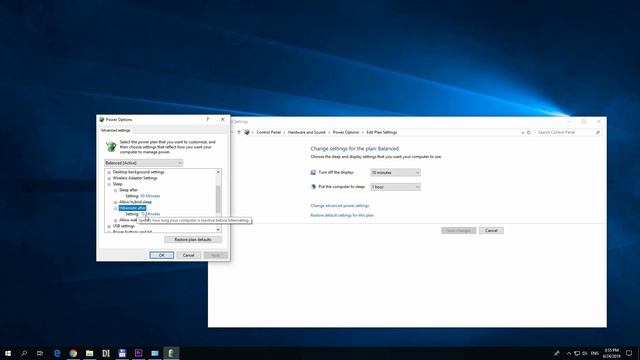This screenshot has width=640, height=360.
Task: Collapse the Sleep after node
Action: coord(115,190)
